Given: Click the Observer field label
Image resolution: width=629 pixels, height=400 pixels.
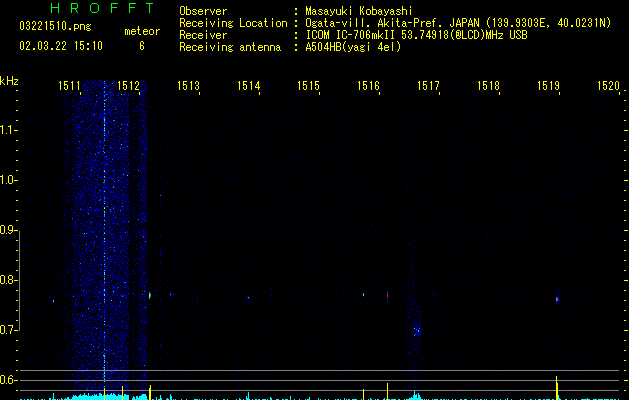Looking at the screenshot, I should coord(203,11).
